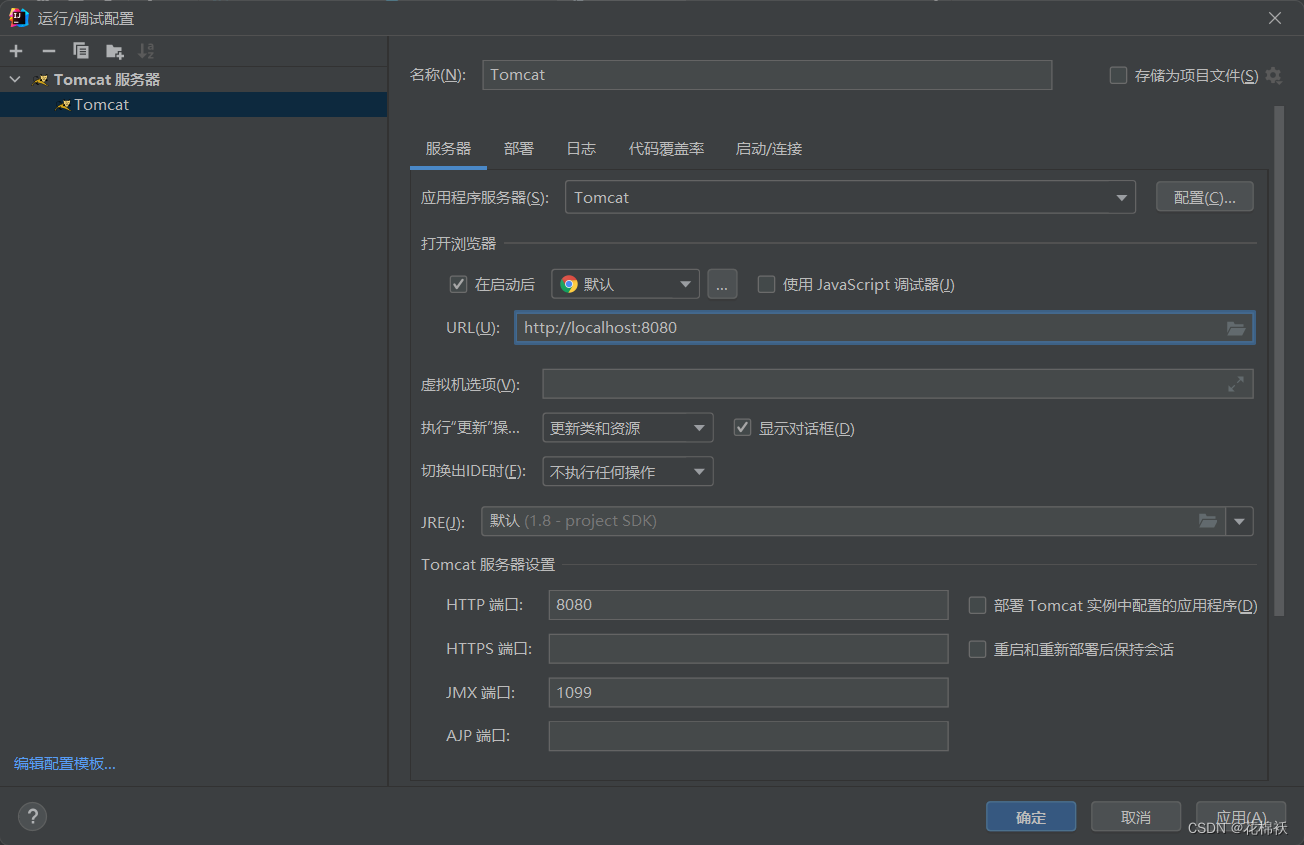
Task: Toggle open browser after launch checkbox
Action: [x=458, y=284]
